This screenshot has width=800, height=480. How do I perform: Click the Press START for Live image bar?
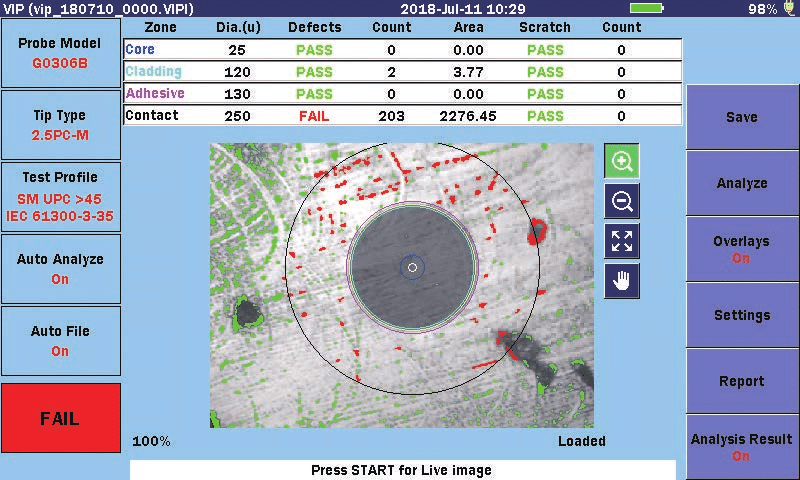tap(403, 470)
